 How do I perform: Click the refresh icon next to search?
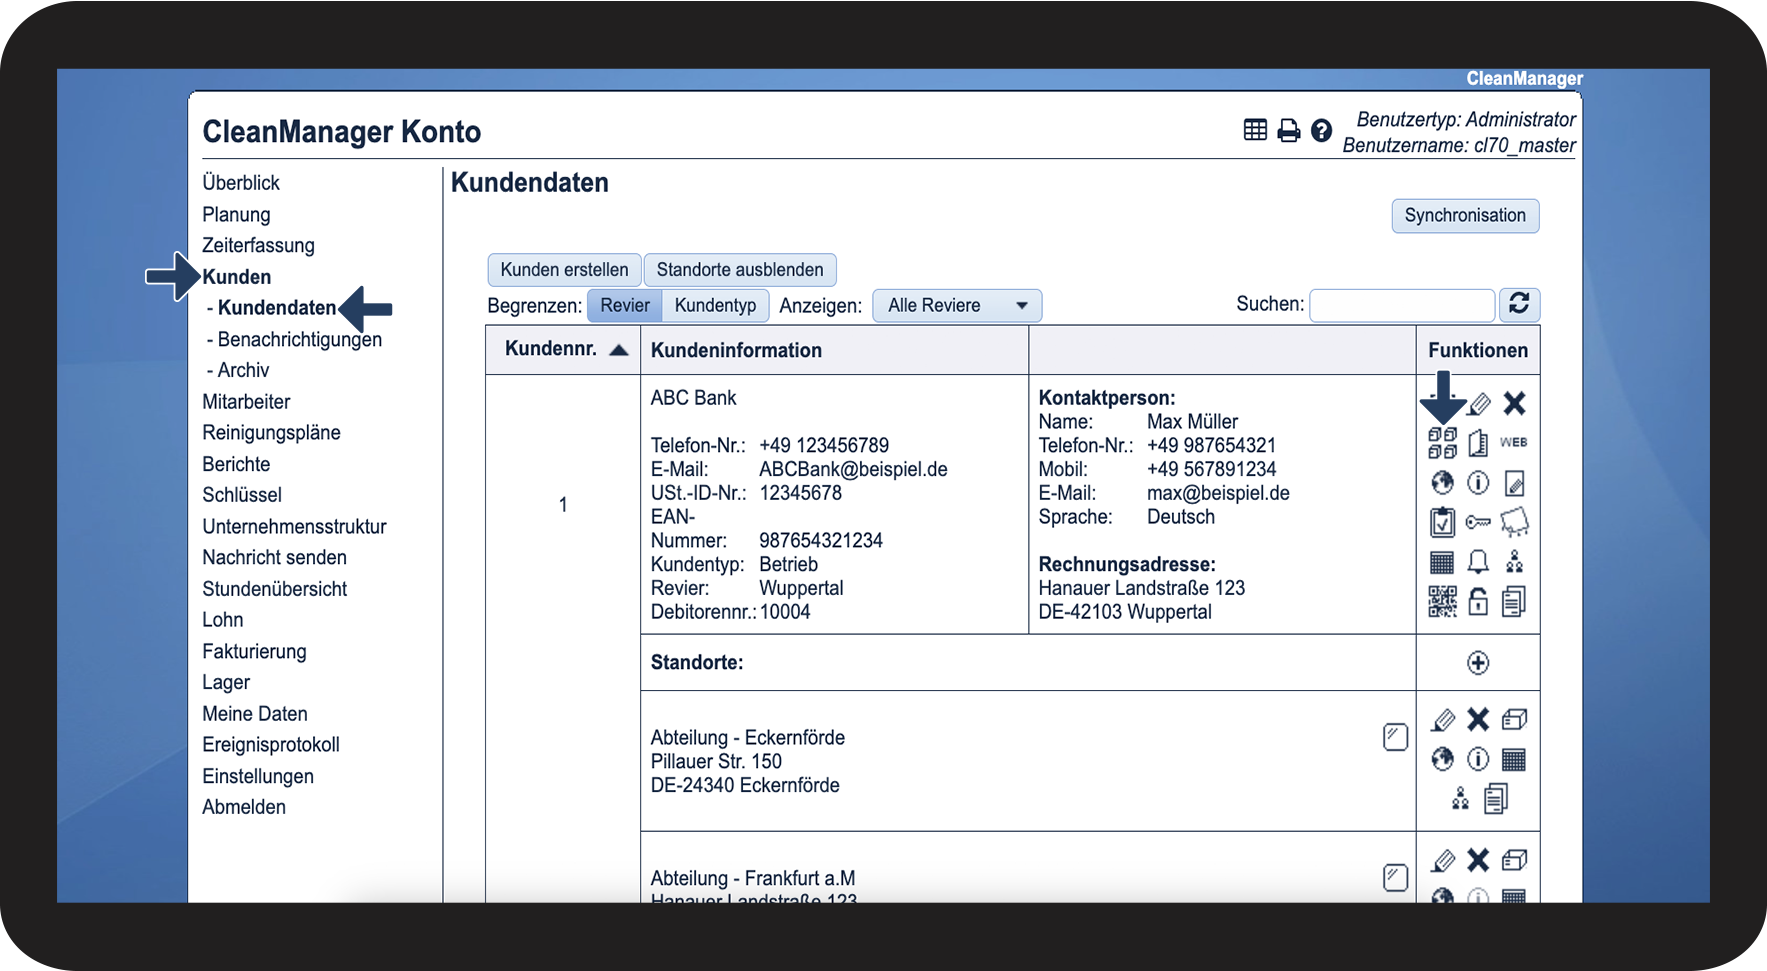(1519, 304)
